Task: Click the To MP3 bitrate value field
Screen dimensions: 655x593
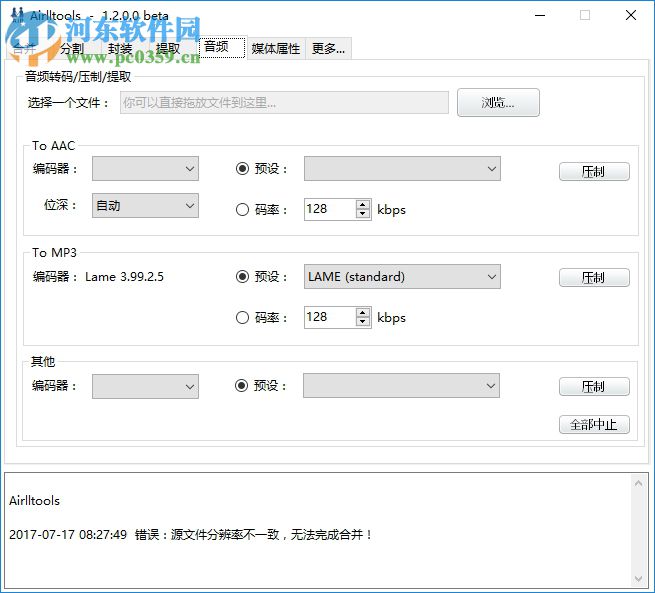Action: [330, 317]
